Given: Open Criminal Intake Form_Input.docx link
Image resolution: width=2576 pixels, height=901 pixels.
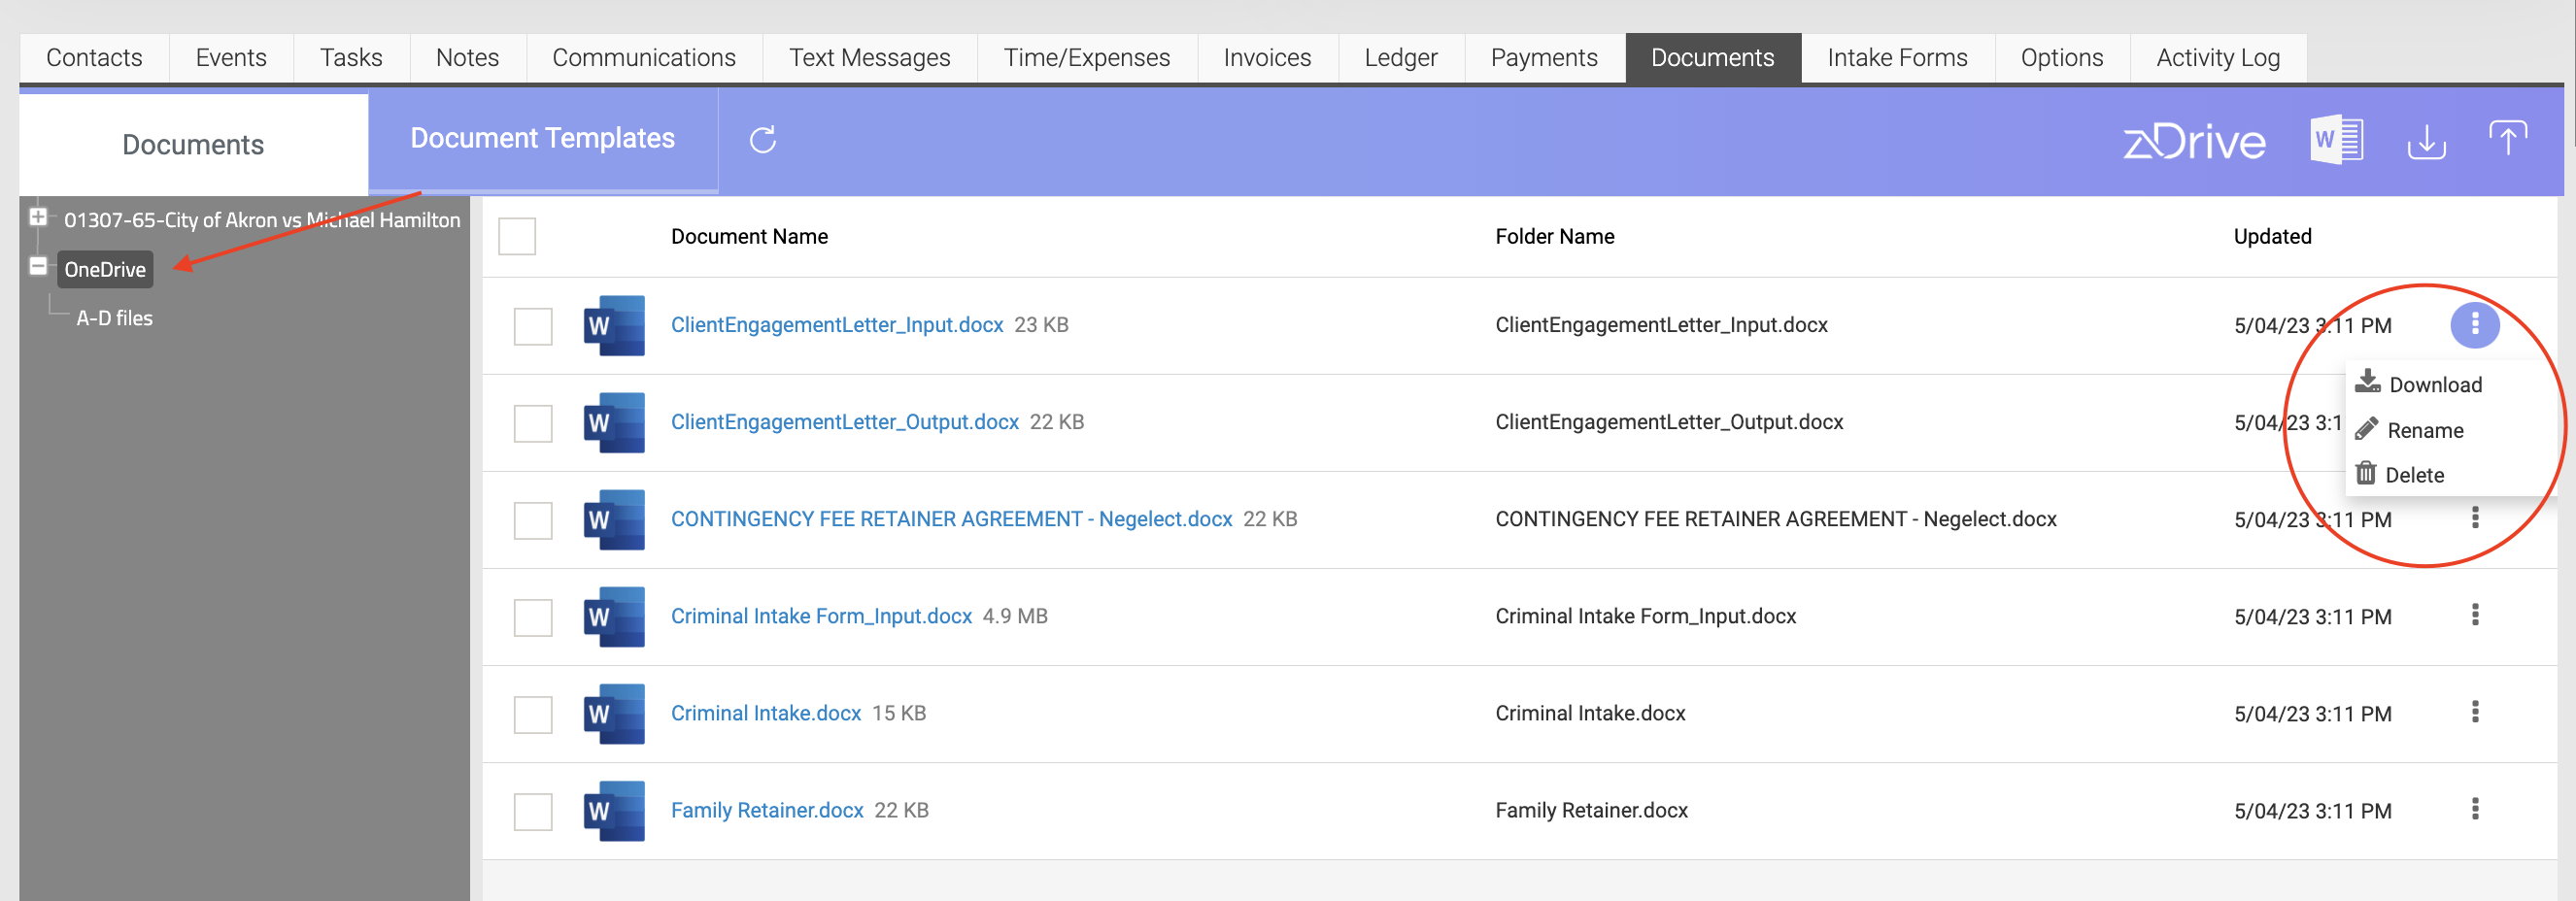Looking at the screenshot, I should 821,616.
